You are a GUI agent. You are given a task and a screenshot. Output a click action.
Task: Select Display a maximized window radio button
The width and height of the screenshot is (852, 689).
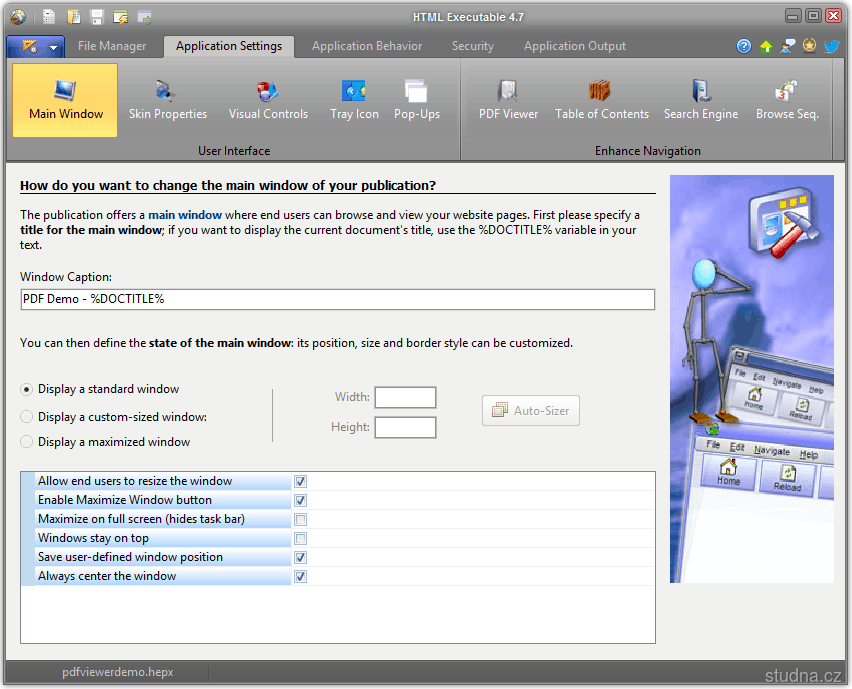(x=27, y=442)
